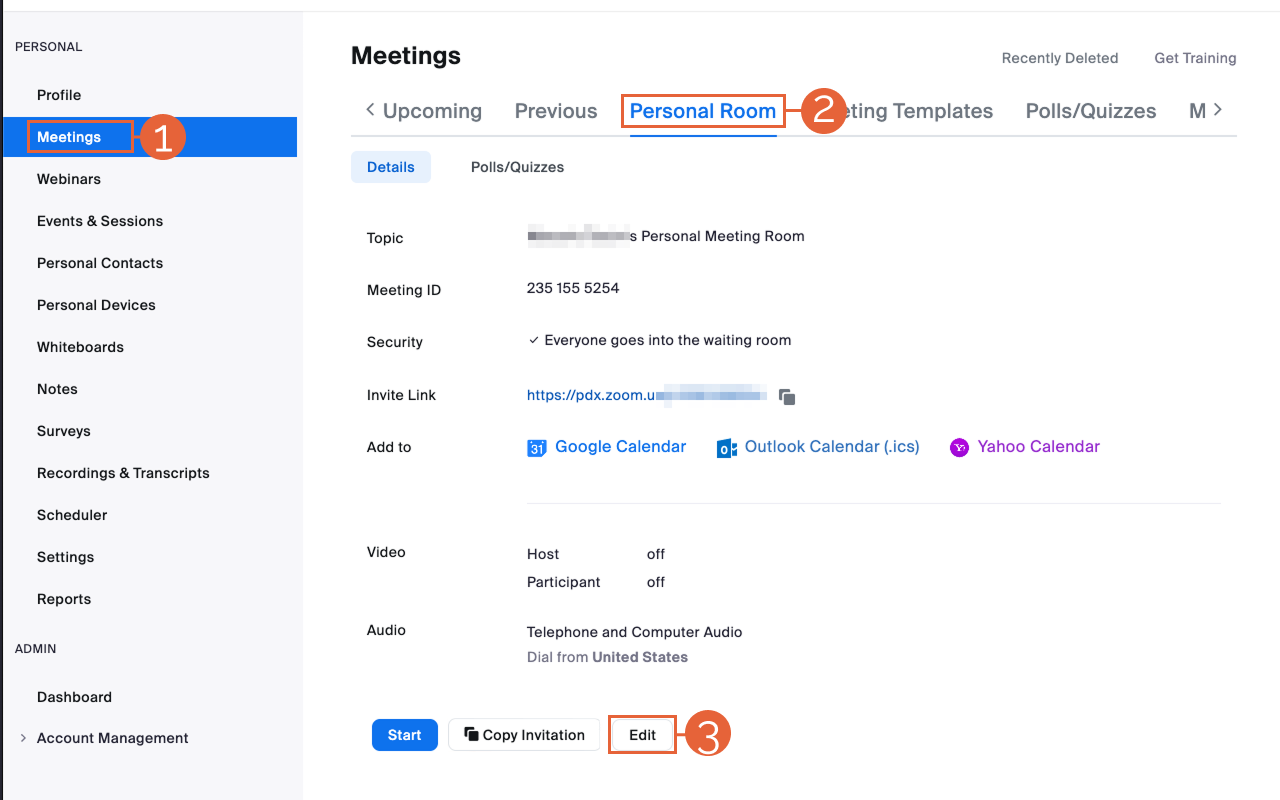Click the Copy Invitation button
1280x800 pixels.
(x=524, y=735)
